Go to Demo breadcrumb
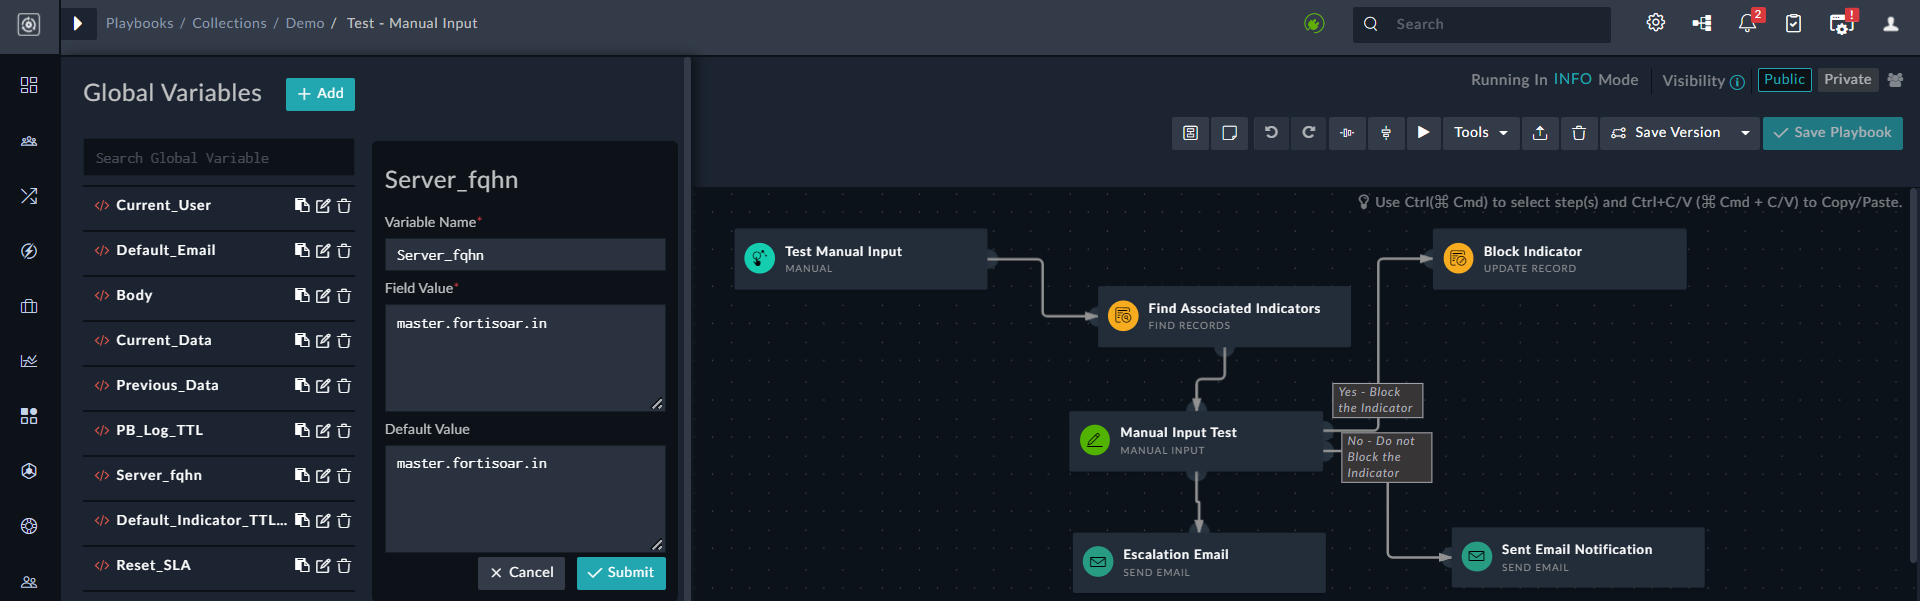The height and width of the screenshot is (601, 1920). click(x=305, y=23)
